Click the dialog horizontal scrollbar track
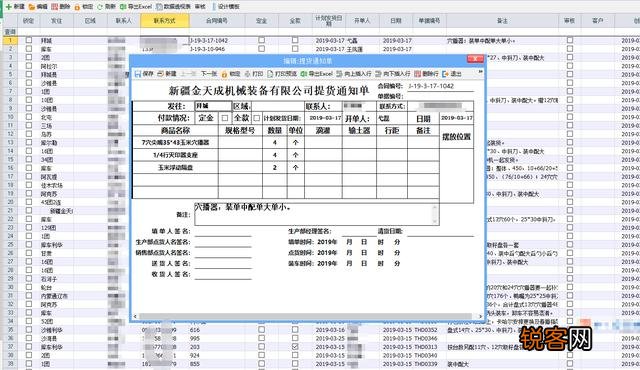The width and height of the screenshot is (640, 370). [x=306, y=317]
